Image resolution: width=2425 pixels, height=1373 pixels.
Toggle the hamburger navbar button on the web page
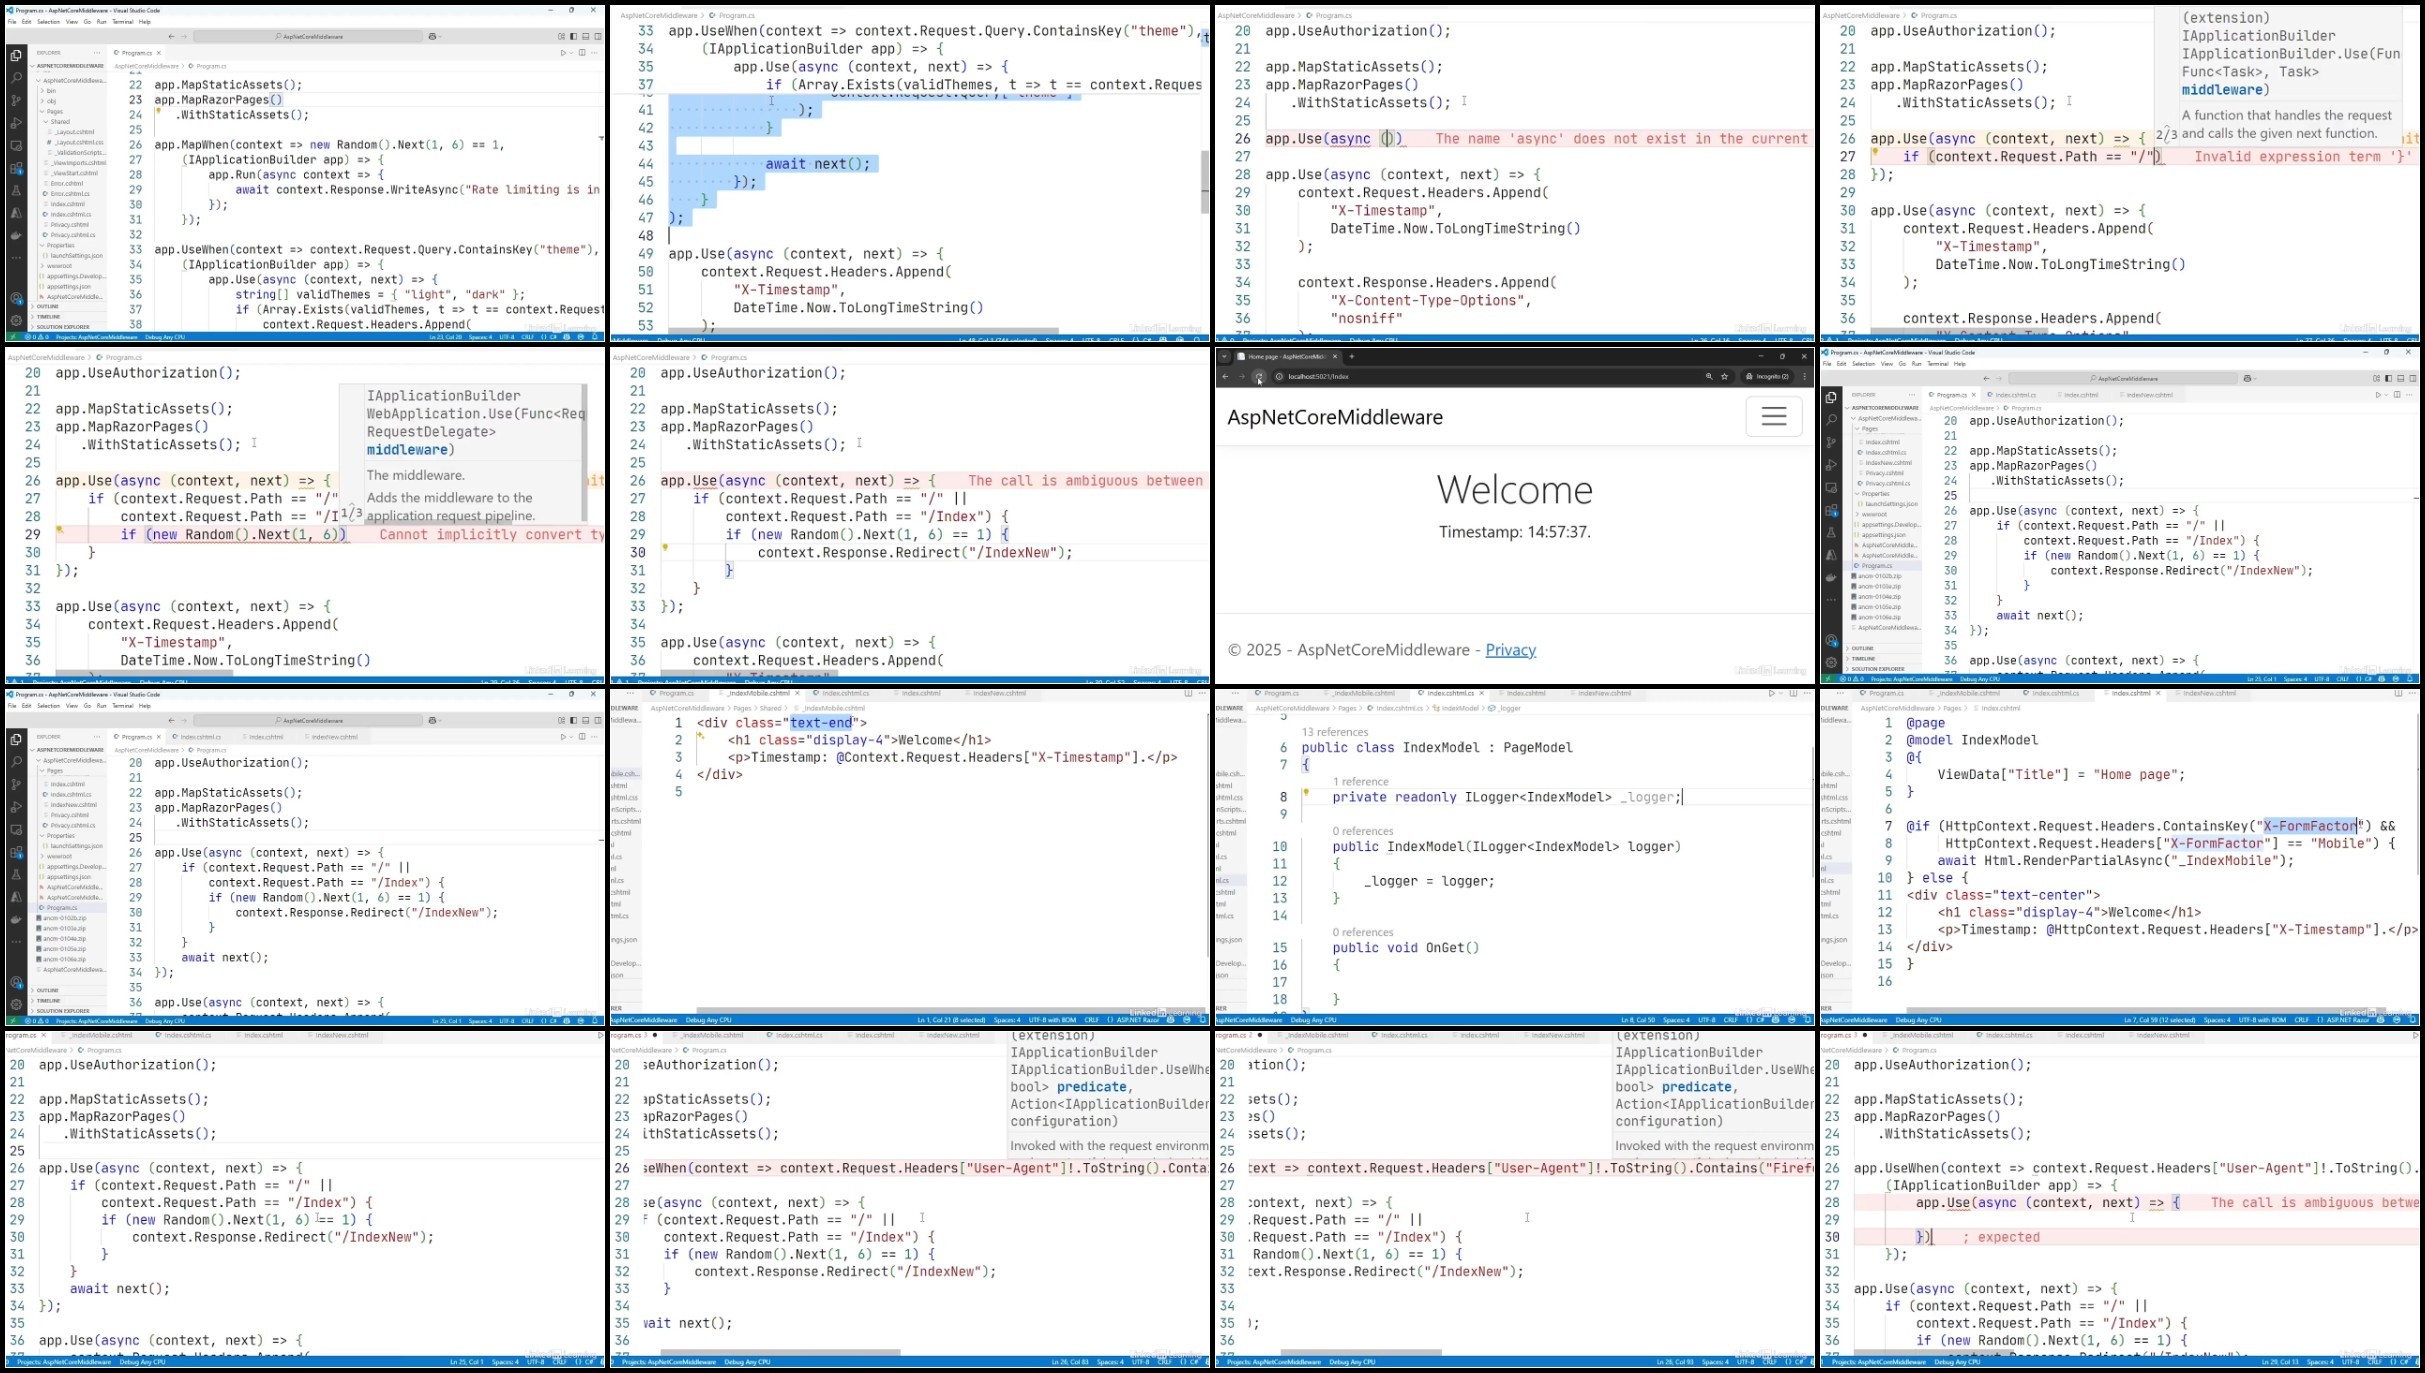coord(1774,416)
